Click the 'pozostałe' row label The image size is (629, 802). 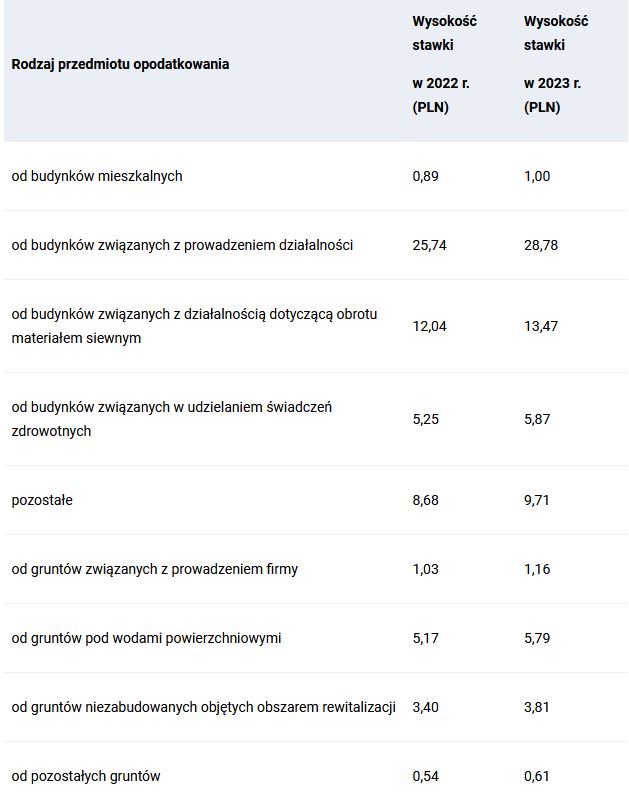pyautogui.click(x=42, y=500)
